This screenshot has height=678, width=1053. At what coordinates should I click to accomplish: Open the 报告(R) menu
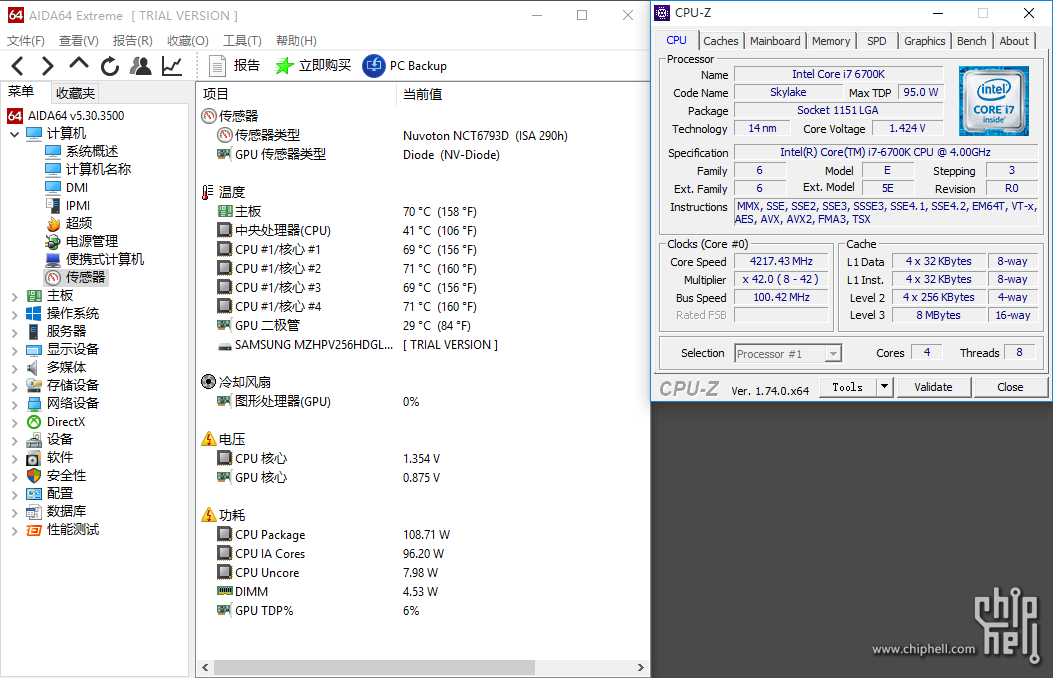pyautogui.click(x=132, y=41)
